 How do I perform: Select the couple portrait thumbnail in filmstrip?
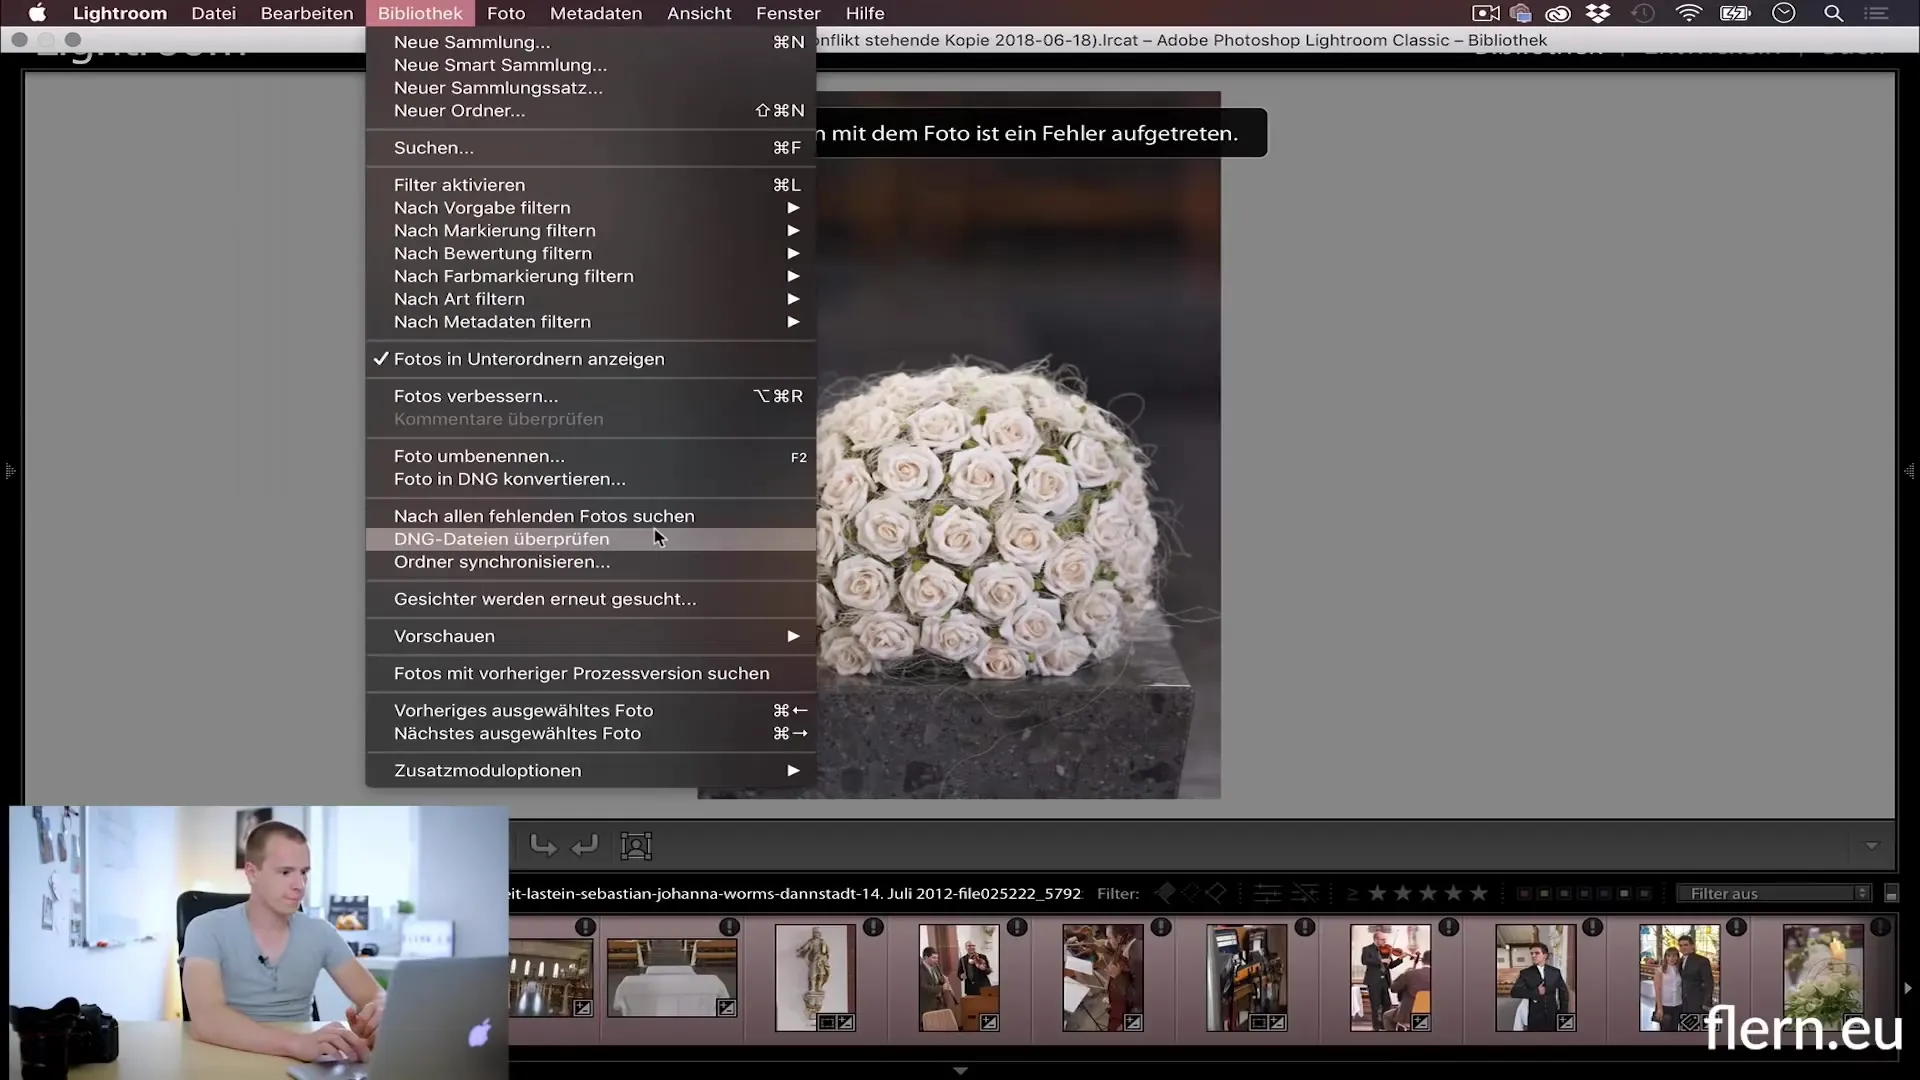pyautogui.click(x=1679, y=977)
